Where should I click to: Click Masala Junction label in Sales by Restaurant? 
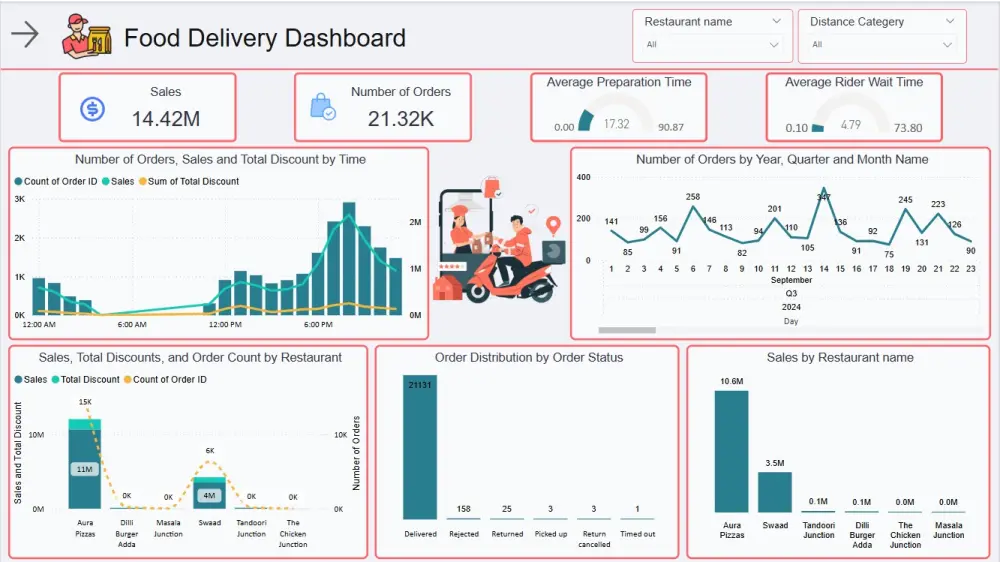948,530
